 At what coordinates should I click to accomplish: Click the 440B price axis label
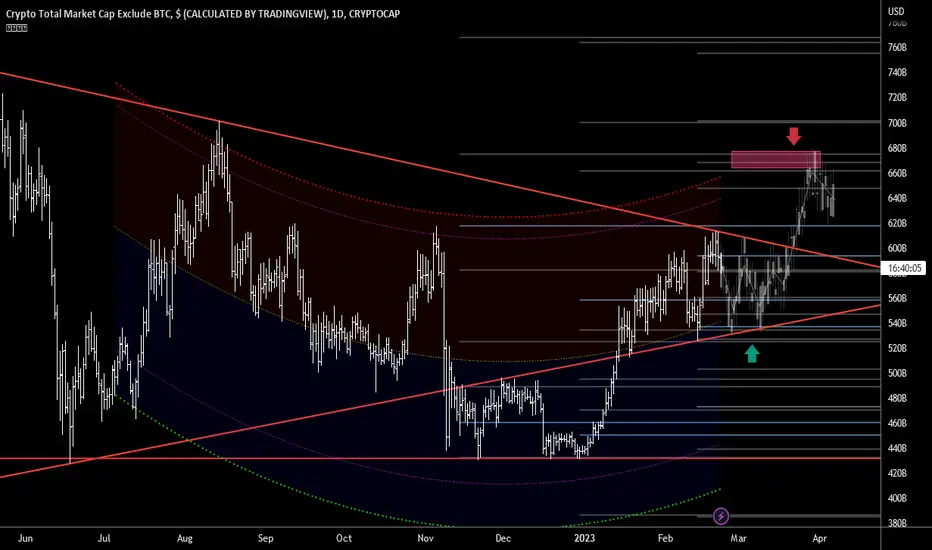pos(897,448)
